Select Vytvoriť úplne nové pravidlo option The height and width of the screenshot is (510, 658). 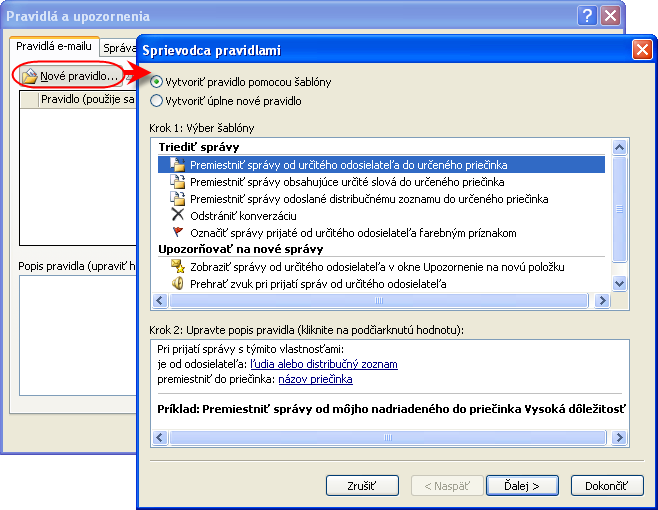point(156,101)
